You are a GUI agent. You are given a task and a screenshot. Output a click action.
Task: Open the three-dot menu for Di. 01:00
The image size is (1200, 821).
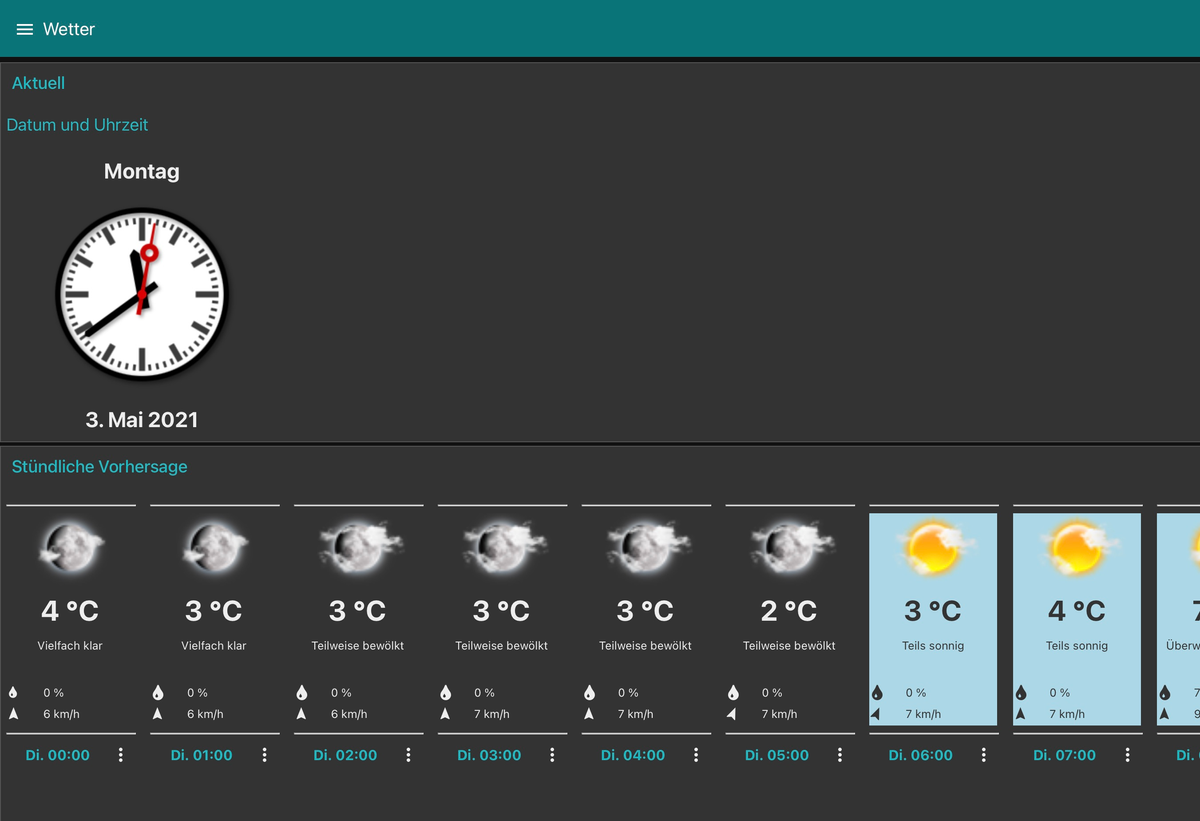(265, 755)
